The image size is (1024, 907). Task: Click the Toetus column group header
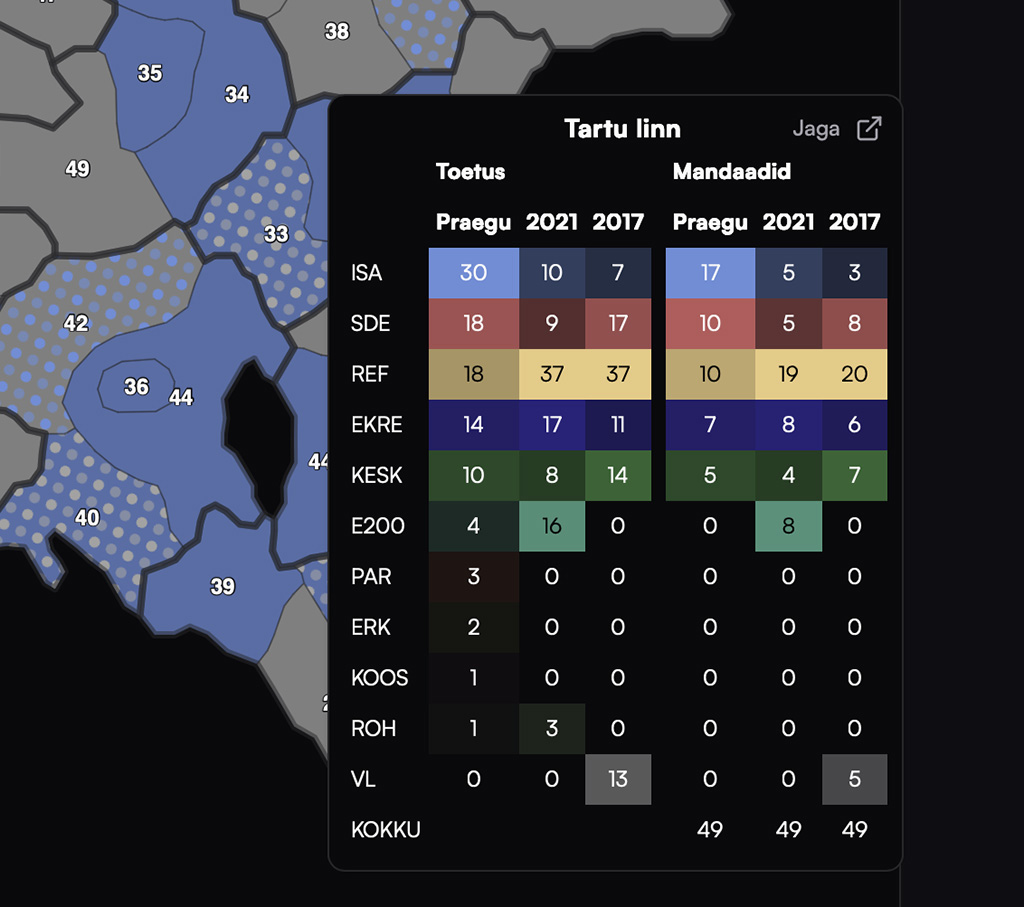[x=470, y=171]
